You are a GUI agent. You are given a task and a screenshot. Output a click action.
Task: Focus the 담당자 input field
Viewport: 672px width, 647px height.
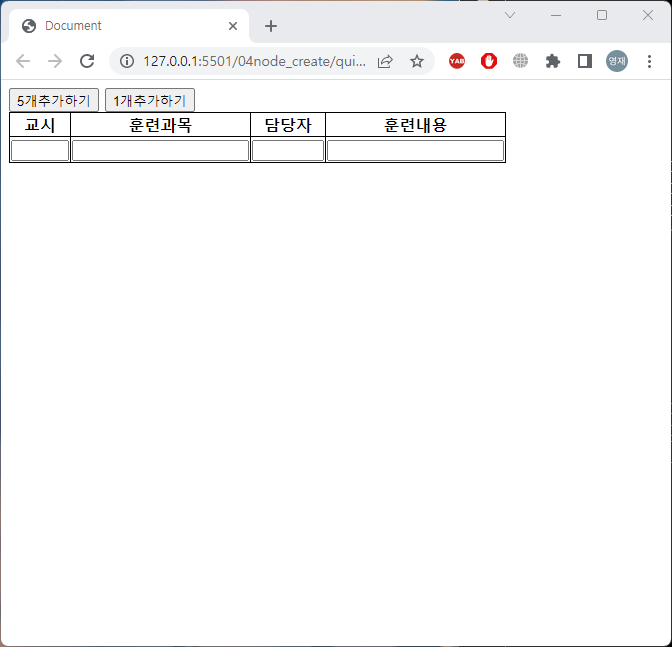(288, 150)
